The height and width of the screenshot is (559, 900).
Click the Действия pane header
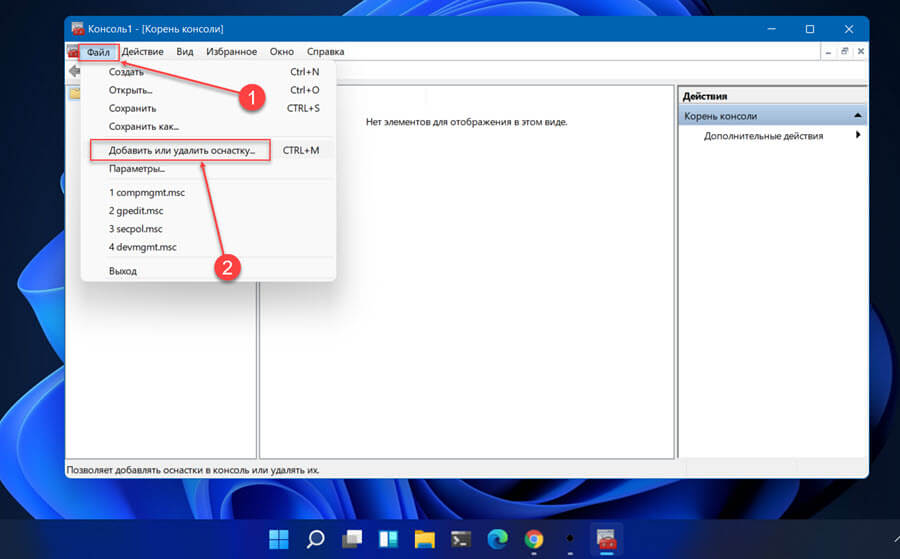click(772, 96)
